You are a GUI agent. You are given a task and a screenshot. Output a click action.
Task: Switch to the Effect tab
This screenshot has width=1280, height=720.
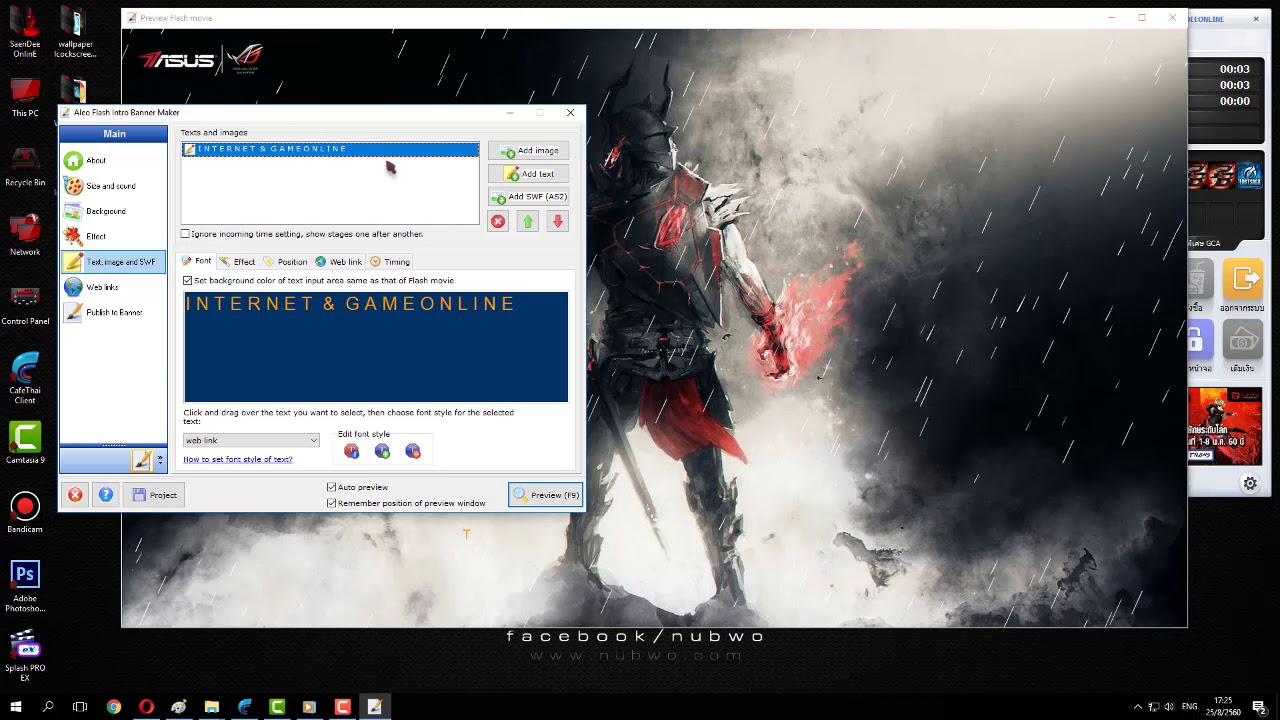point(237,262)
